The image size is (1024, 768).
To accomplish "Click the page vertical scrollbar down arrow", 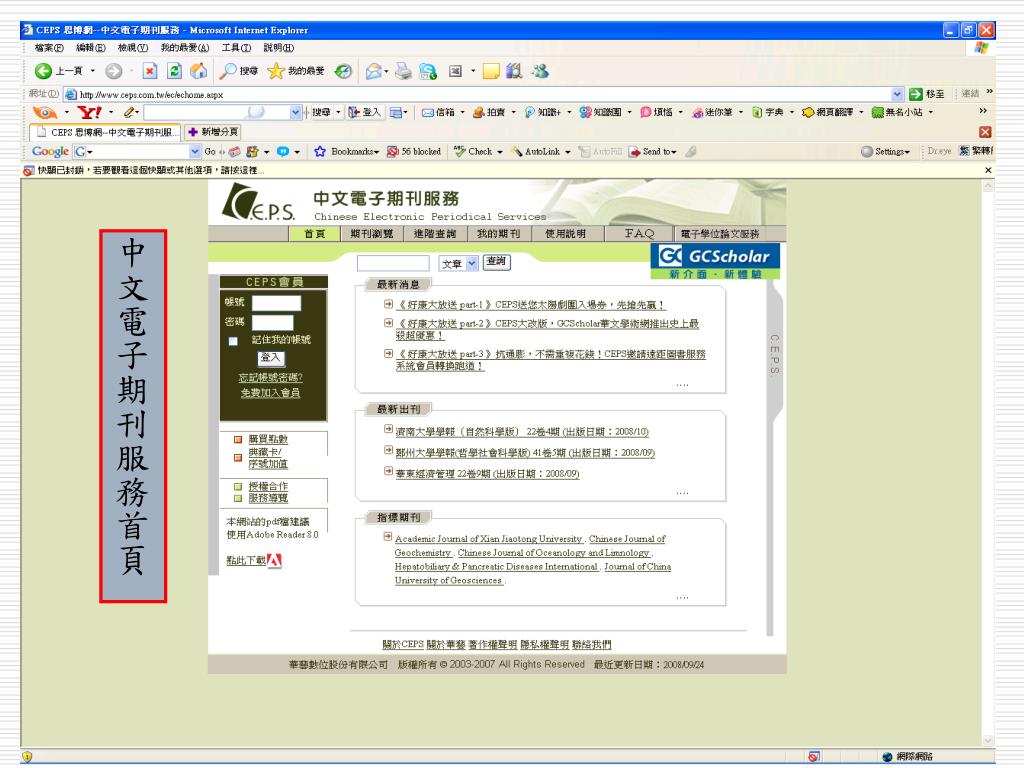I will pyautogui.click(x=988, y=741).
